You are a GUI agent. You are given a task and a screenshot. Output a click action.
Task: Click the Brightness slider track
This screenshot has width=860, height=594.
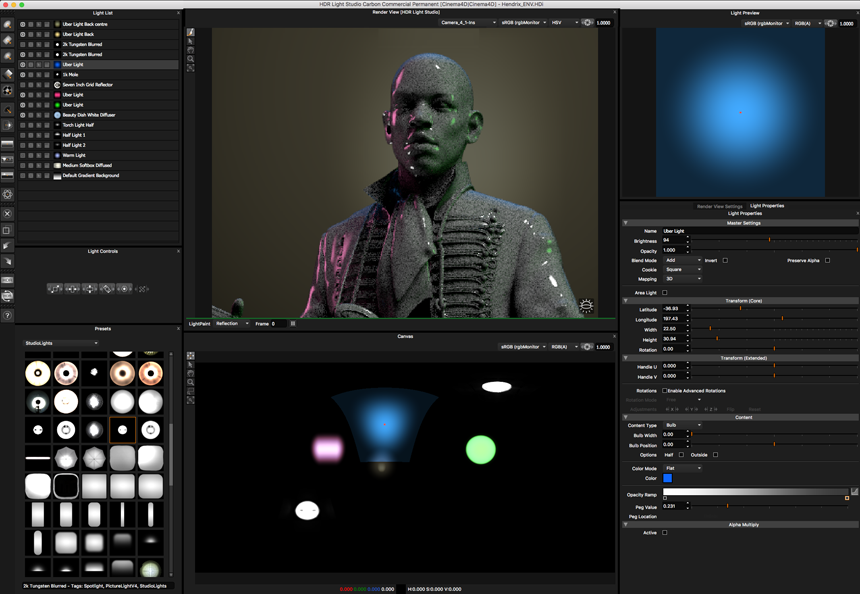pos(774,240)
